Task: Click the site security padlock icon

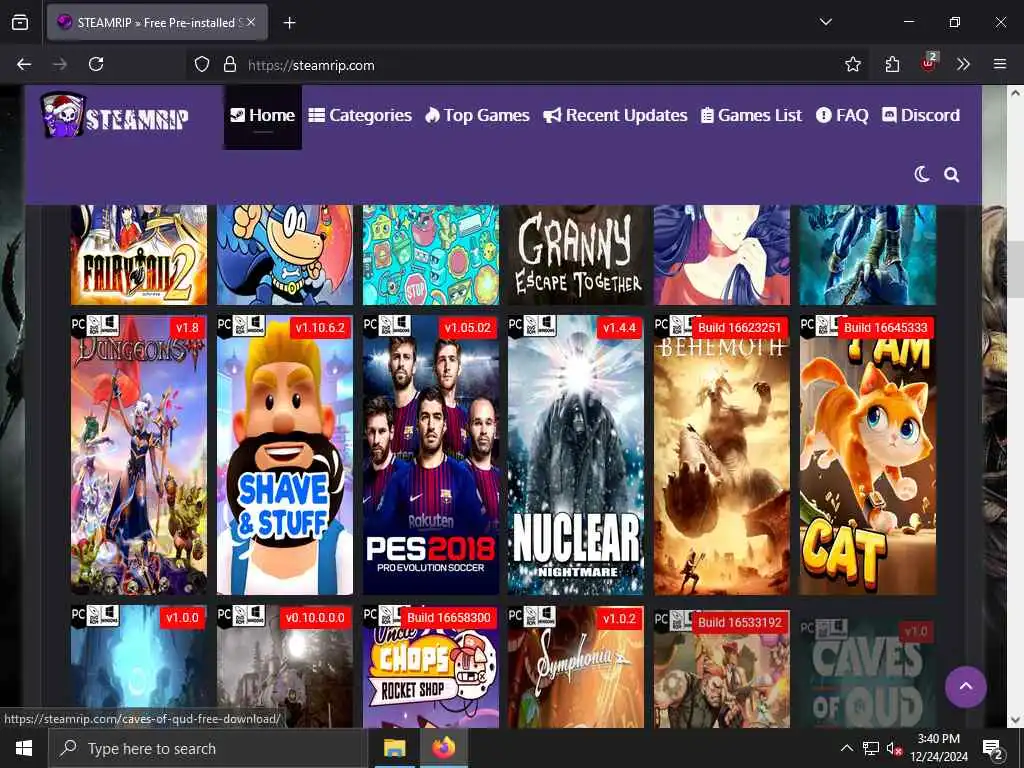Action: click(x=229, y=64)
